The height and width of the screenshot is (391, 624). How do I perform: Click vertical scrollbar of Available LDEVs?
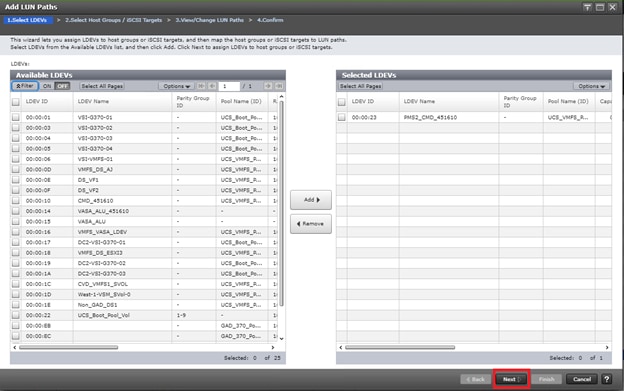281,203
